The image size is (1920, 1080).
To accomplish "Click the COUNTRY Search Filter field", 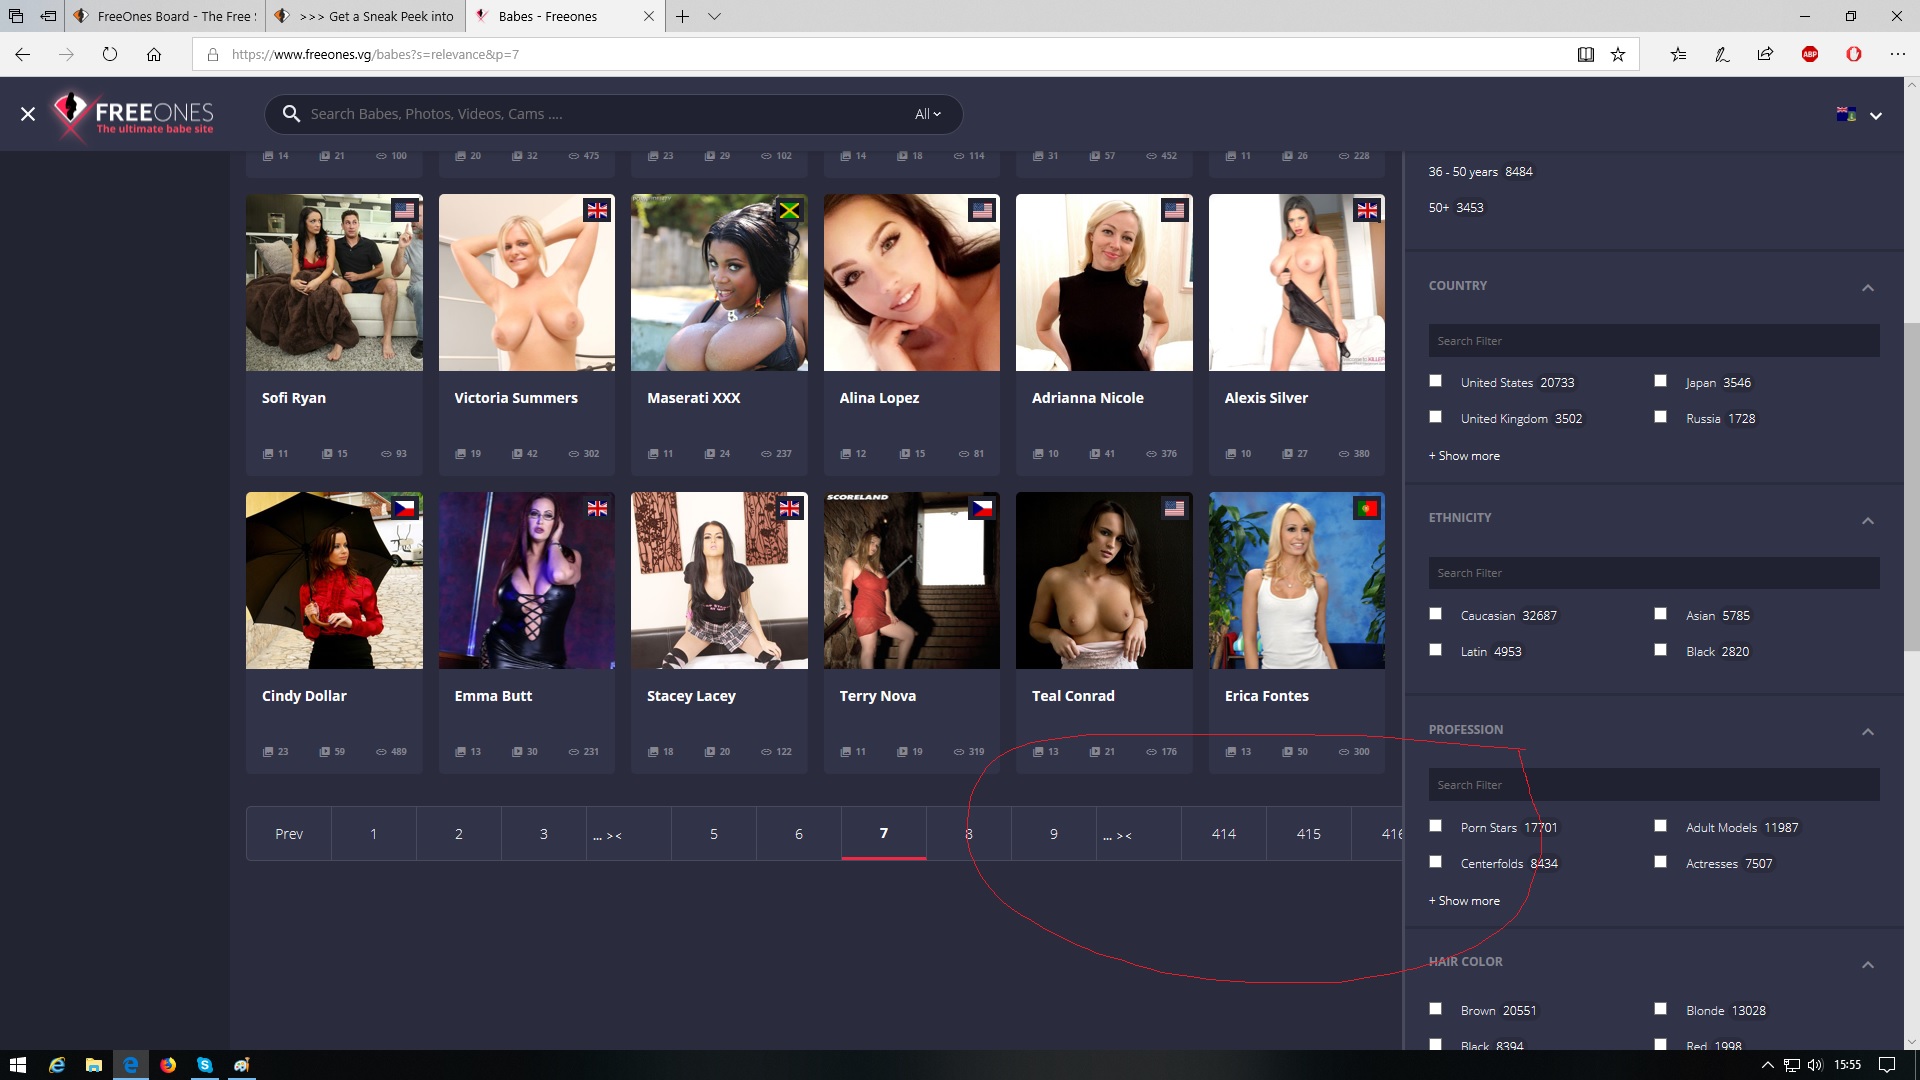I will click(x=1654, y=341).
